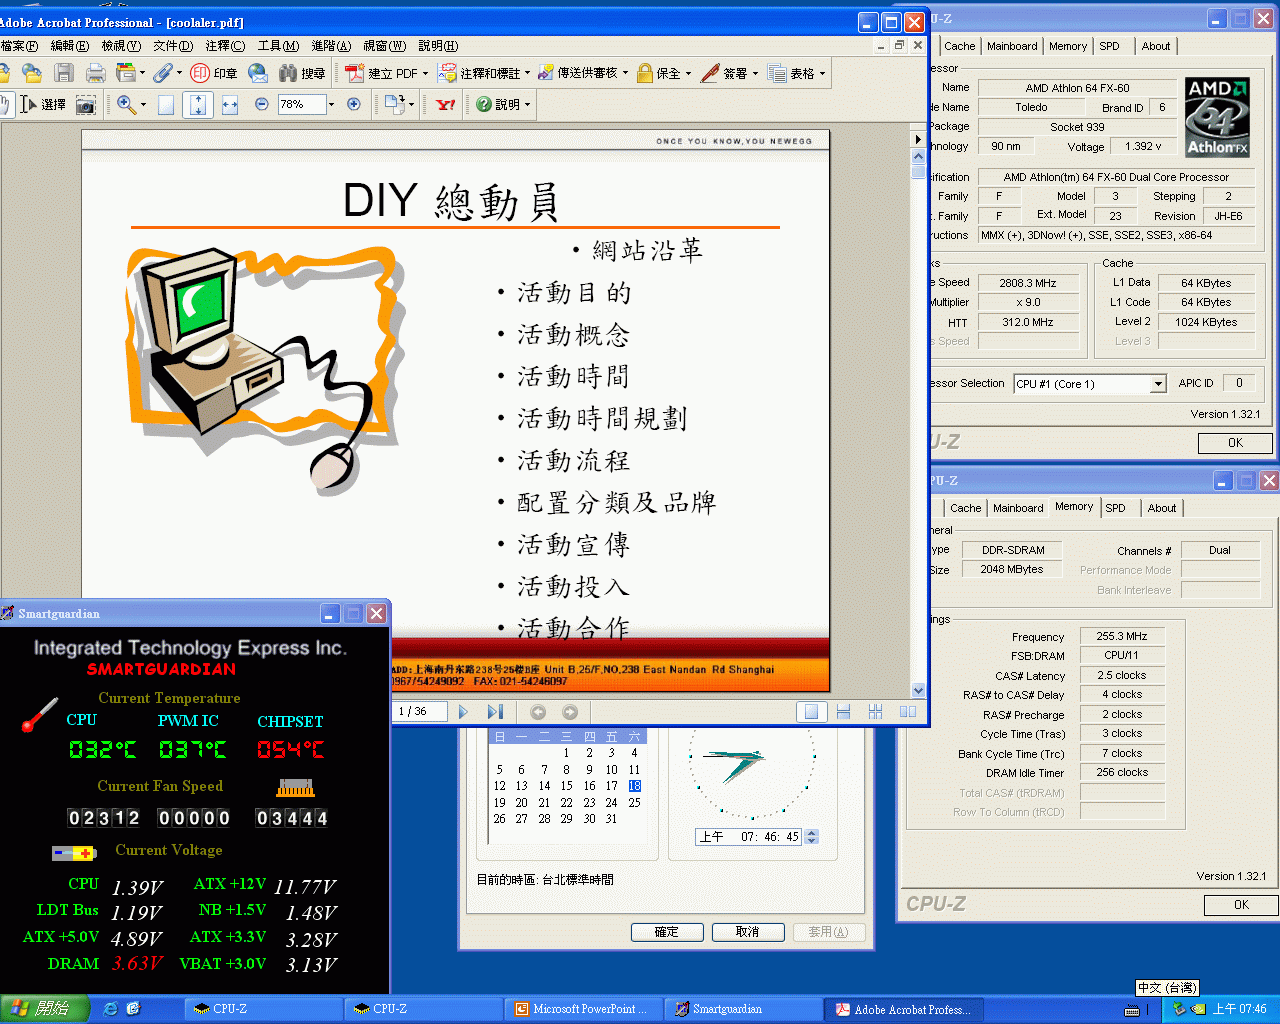
Task: Click the Fit Page toolbar icon
Action: click(198, 104)
